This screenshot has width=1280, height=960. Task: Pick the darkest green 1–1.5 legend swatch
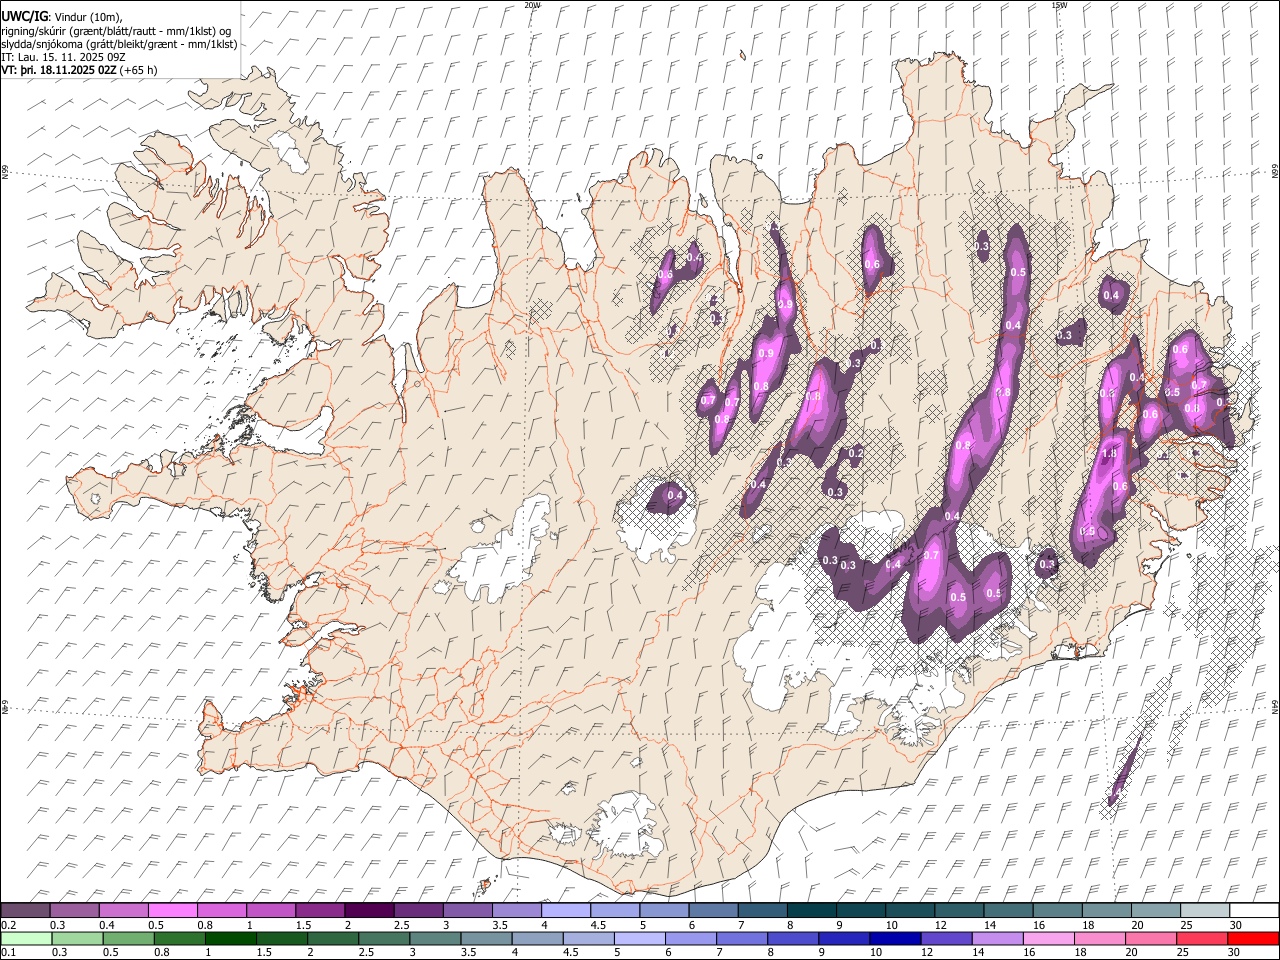coord(230,938)
